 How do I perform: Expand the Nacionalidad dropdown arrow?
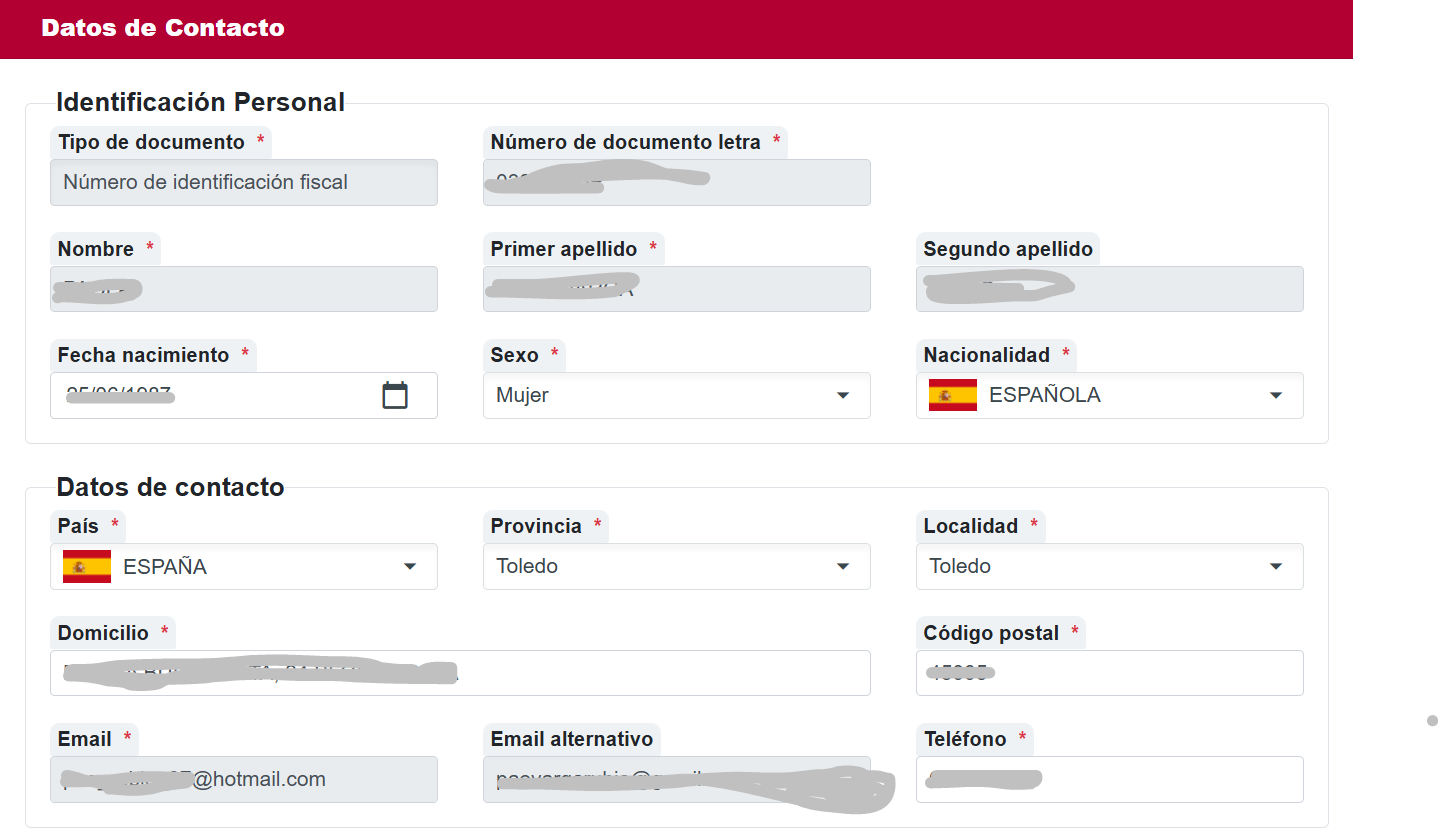(x=1275, y=396)
